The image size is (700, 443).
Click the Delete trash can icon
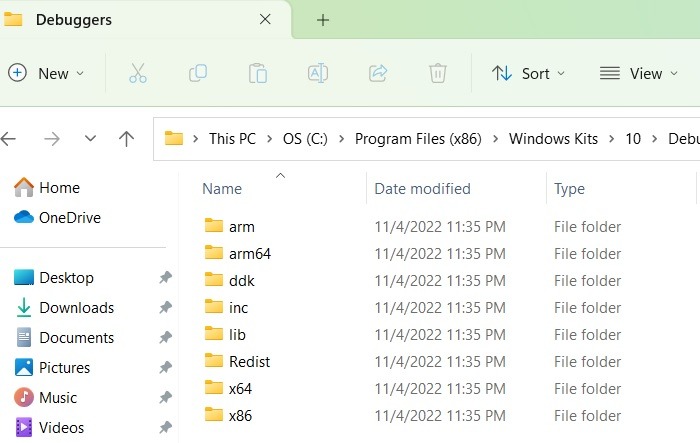tap(438, 73)
